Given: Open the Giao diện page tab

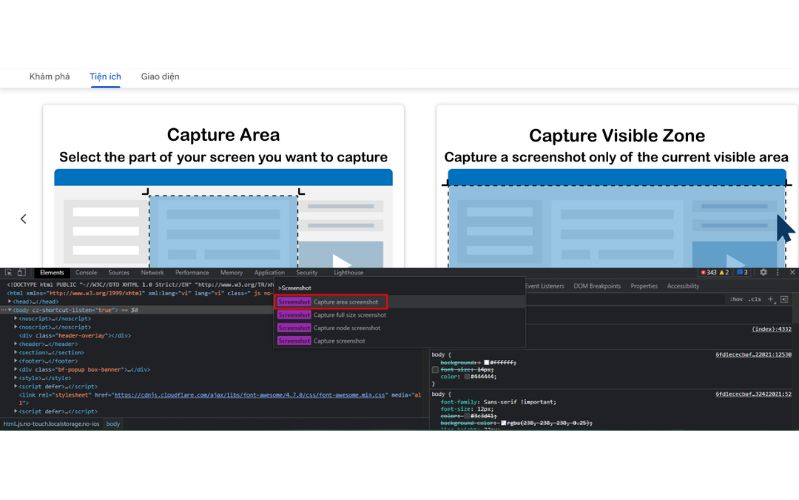Looking at the screenshot, I should 160,76.
